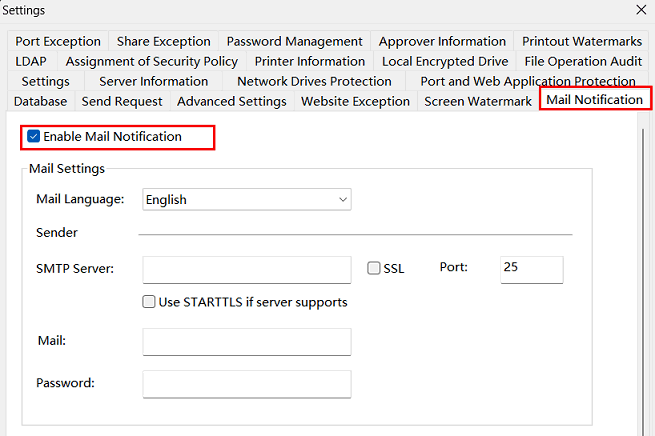655x436 pixels.
Task: Check Use STARTTLS if server supports
Action: 149,302
